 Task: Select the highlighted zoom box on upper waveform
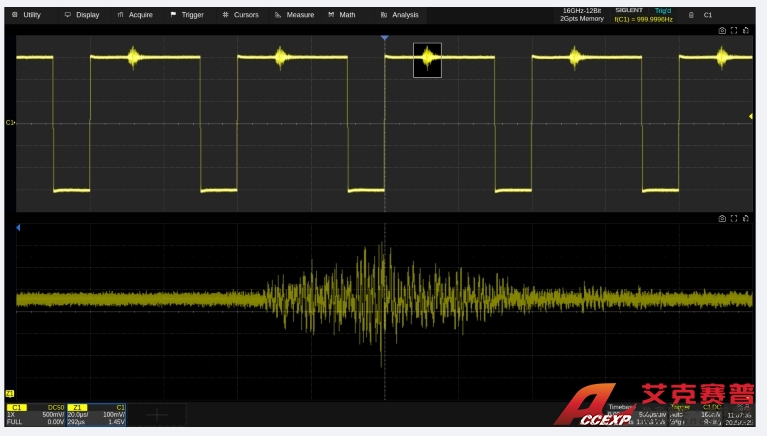coord(427,59)
